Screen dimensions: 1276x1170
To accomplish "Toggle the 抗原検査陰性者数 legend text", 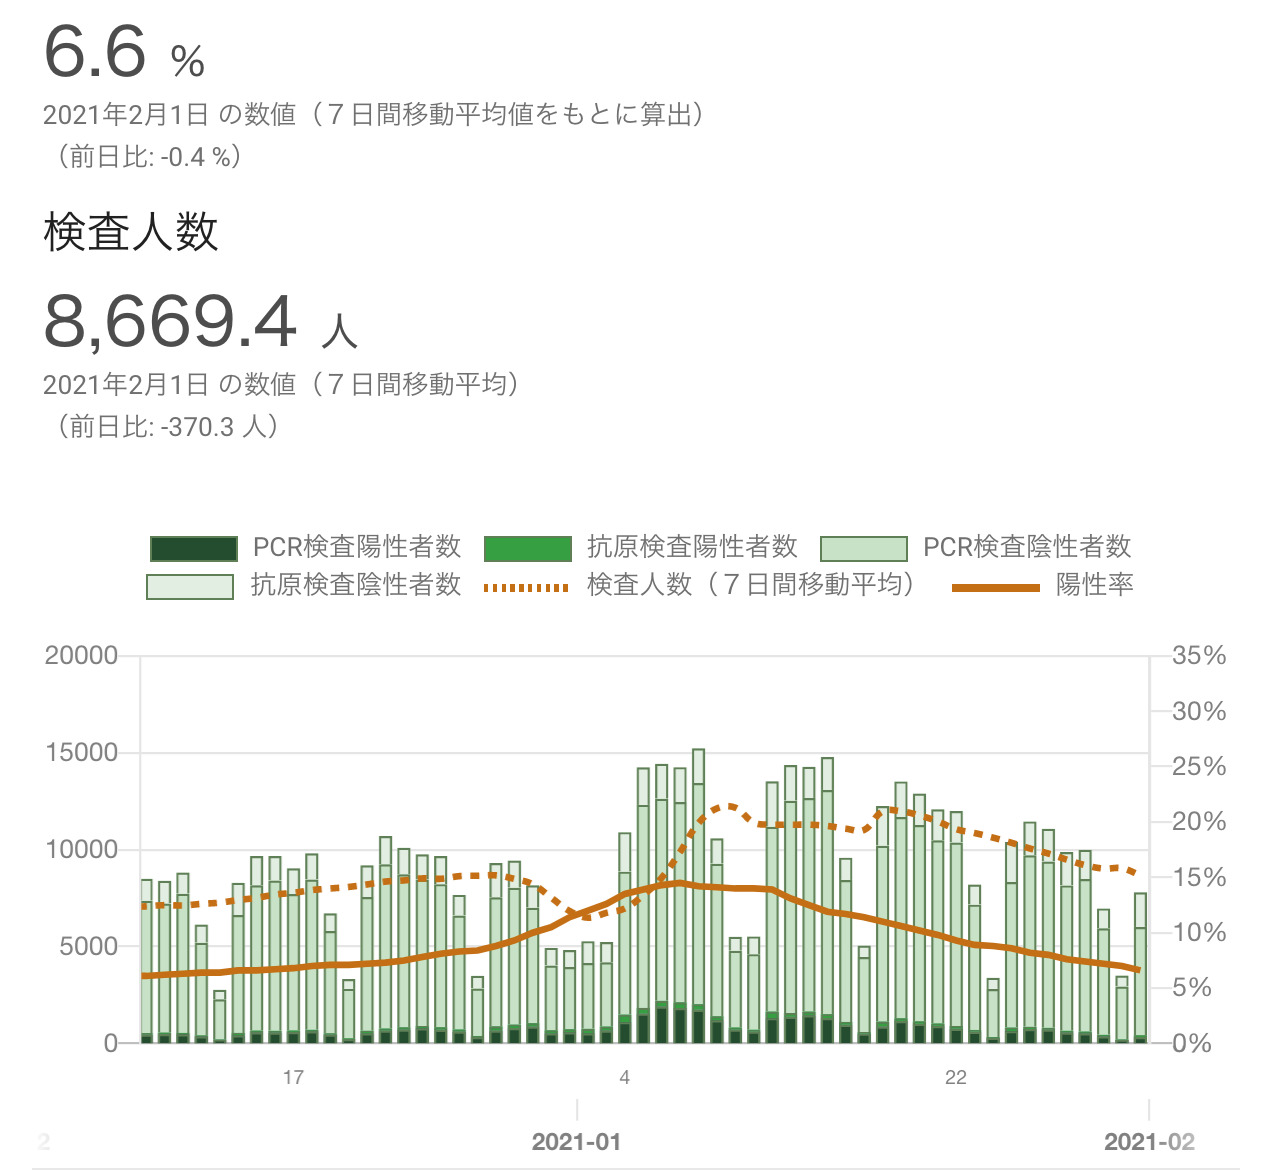I will (355, 585).
